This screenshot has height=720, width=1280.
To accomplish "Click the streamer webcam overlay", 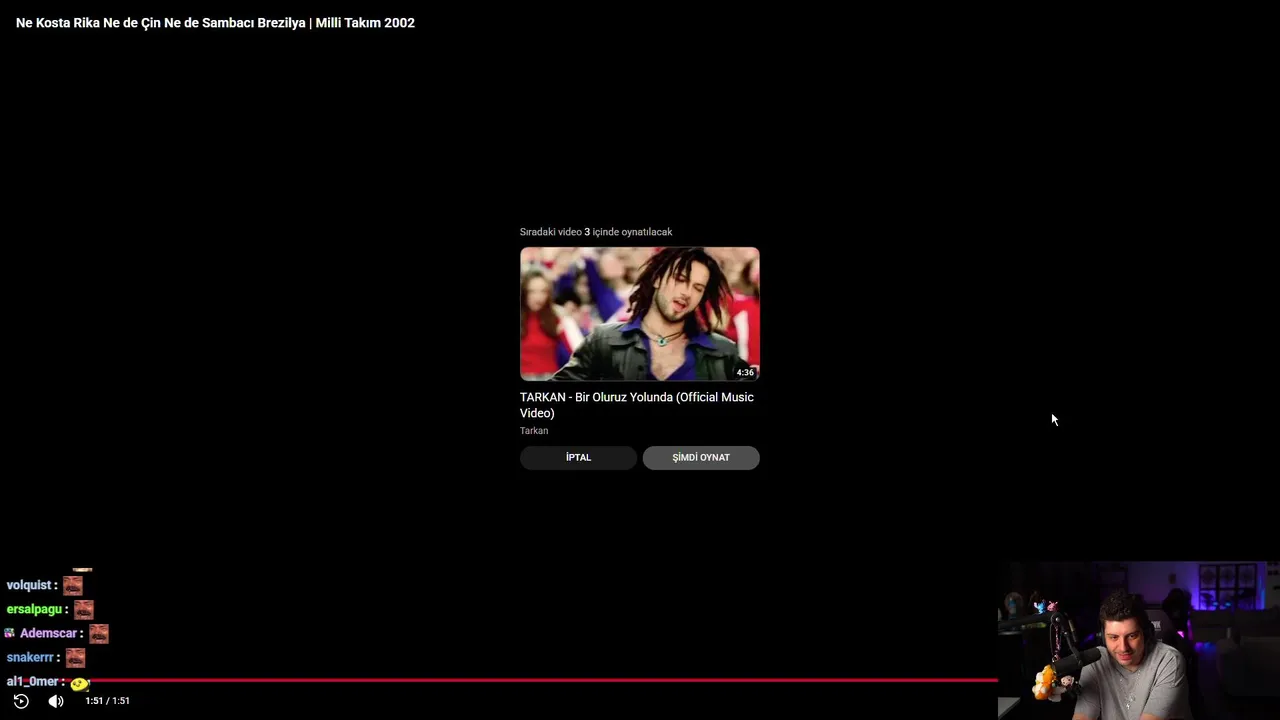I will pyautogui.click(x=1139, y=640).
